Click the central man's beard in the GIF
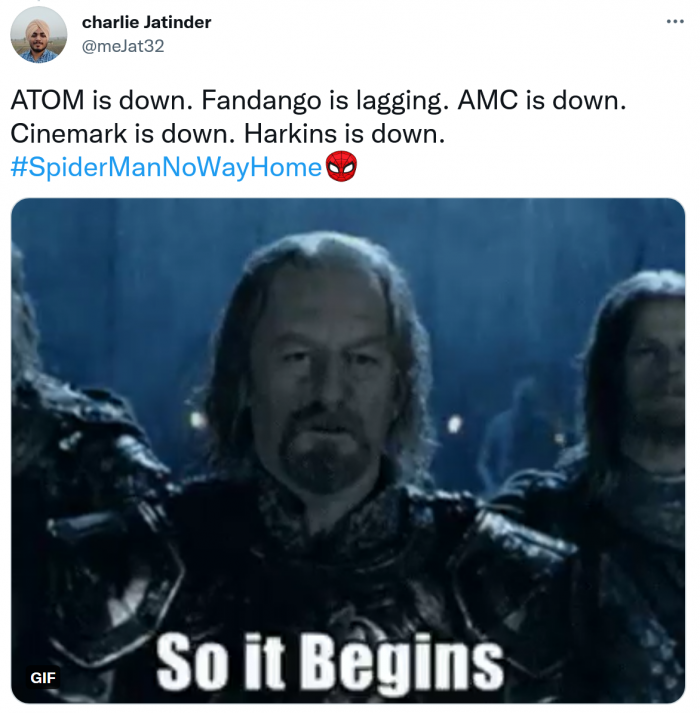Image resolution: width=700 pixels, height=713 pixels. [x=323, y=450]
